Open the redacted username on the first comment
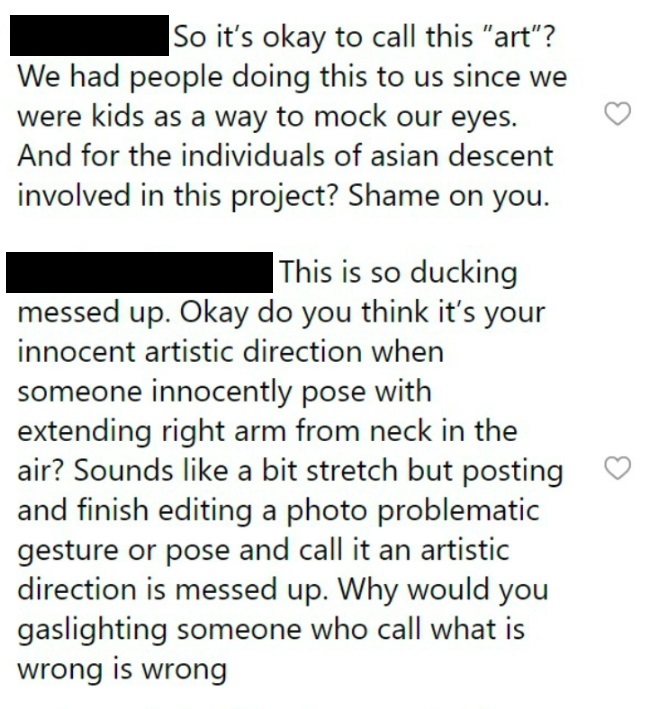The height and width of the screenshot is (709, 657). tap(90, 35)
